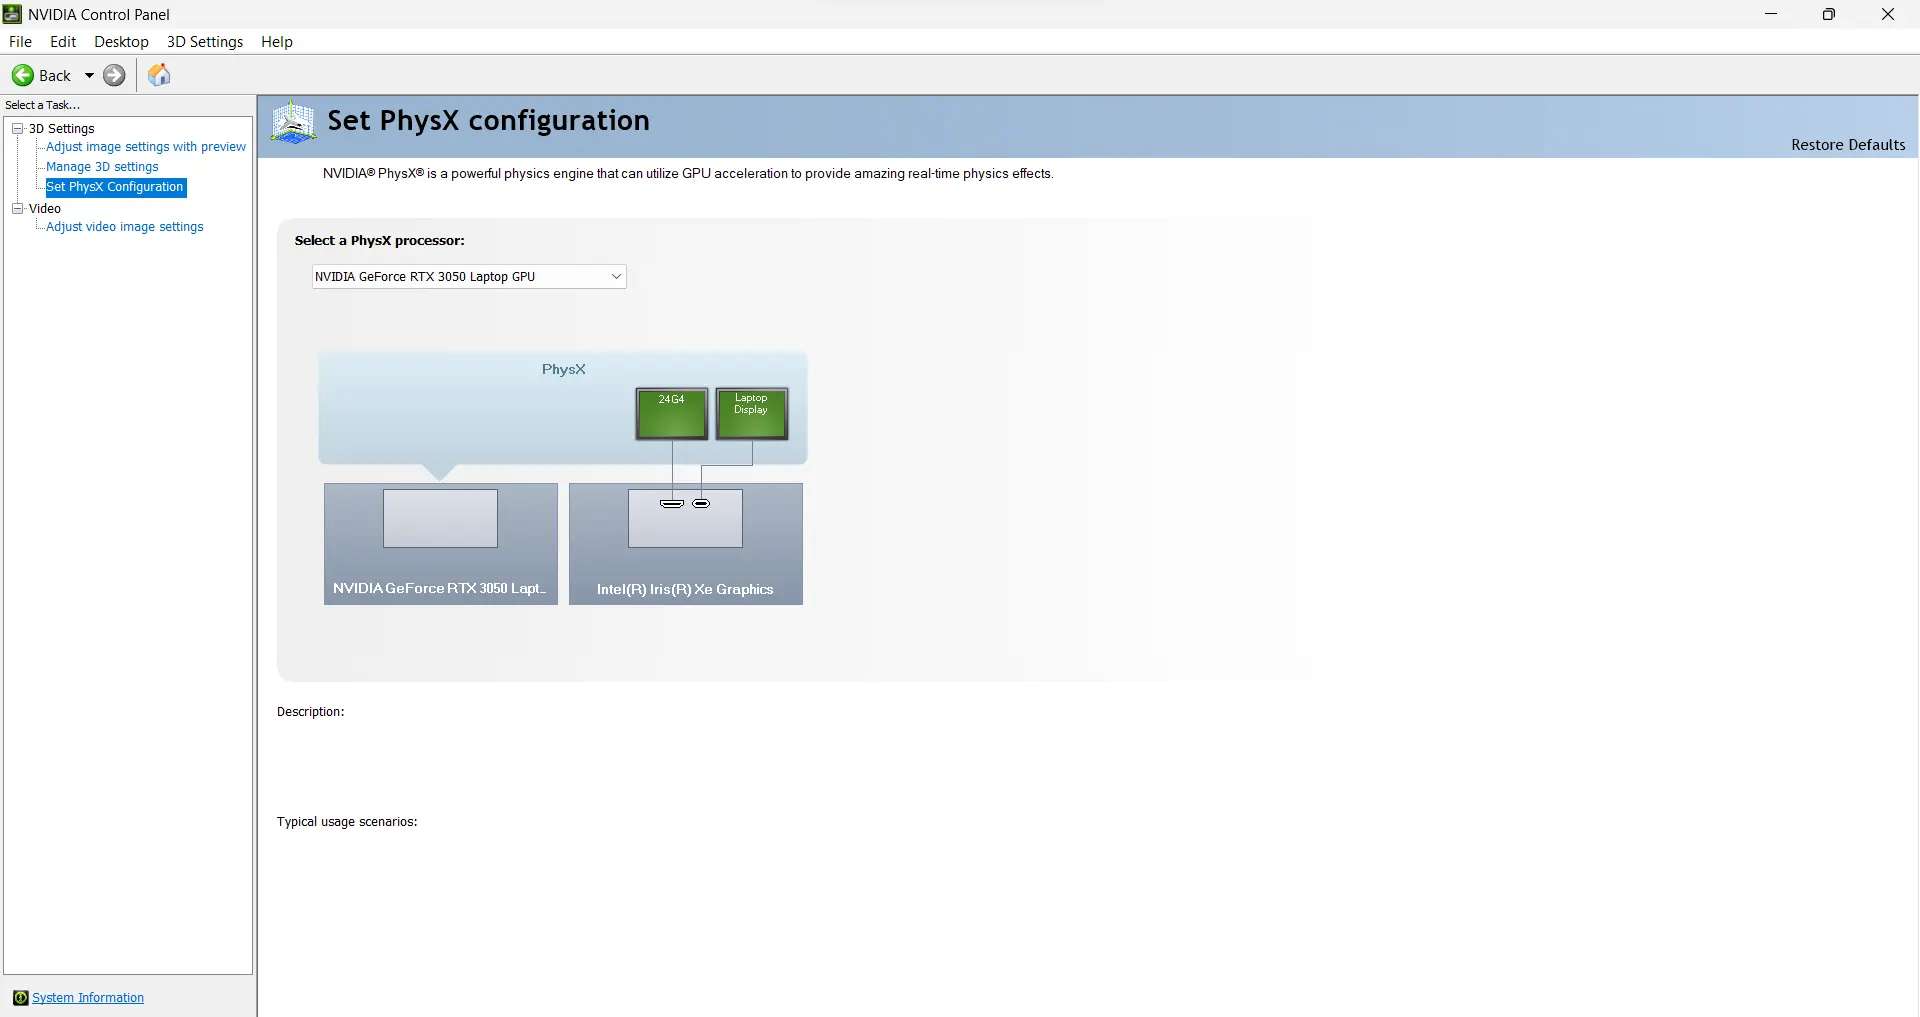Close the NVIDIA Control Panel window
The width and height of the screenshot is (1920, 1017).
tap(1888, 14)
